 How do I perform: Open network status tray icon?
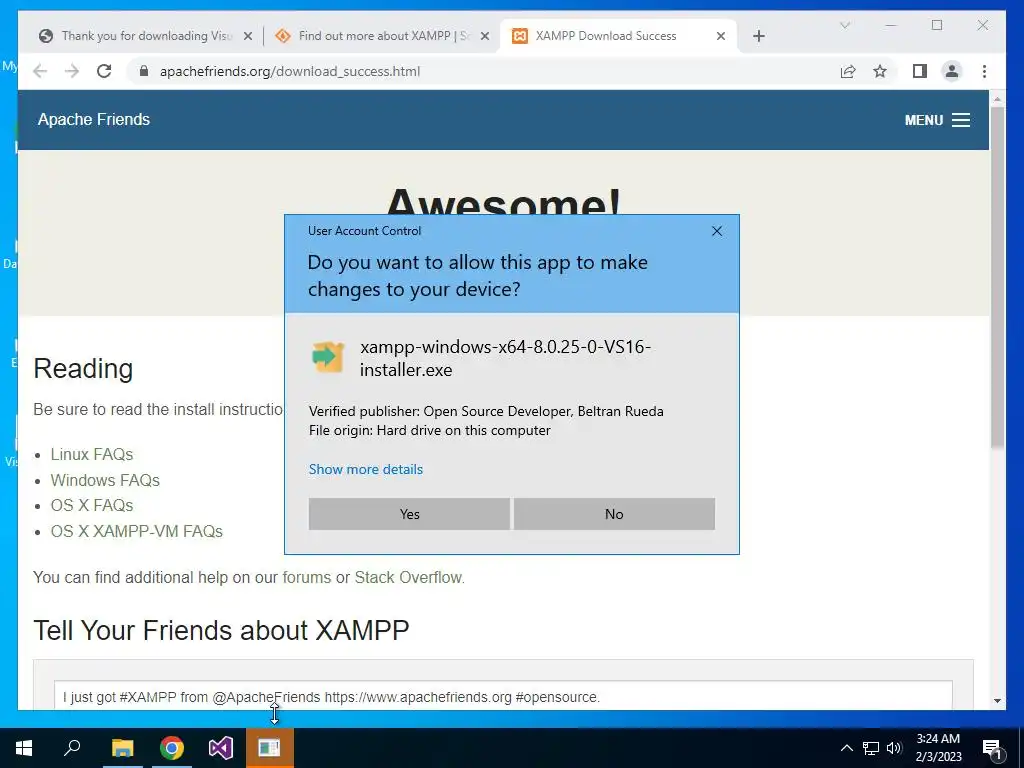pos(871,748)
